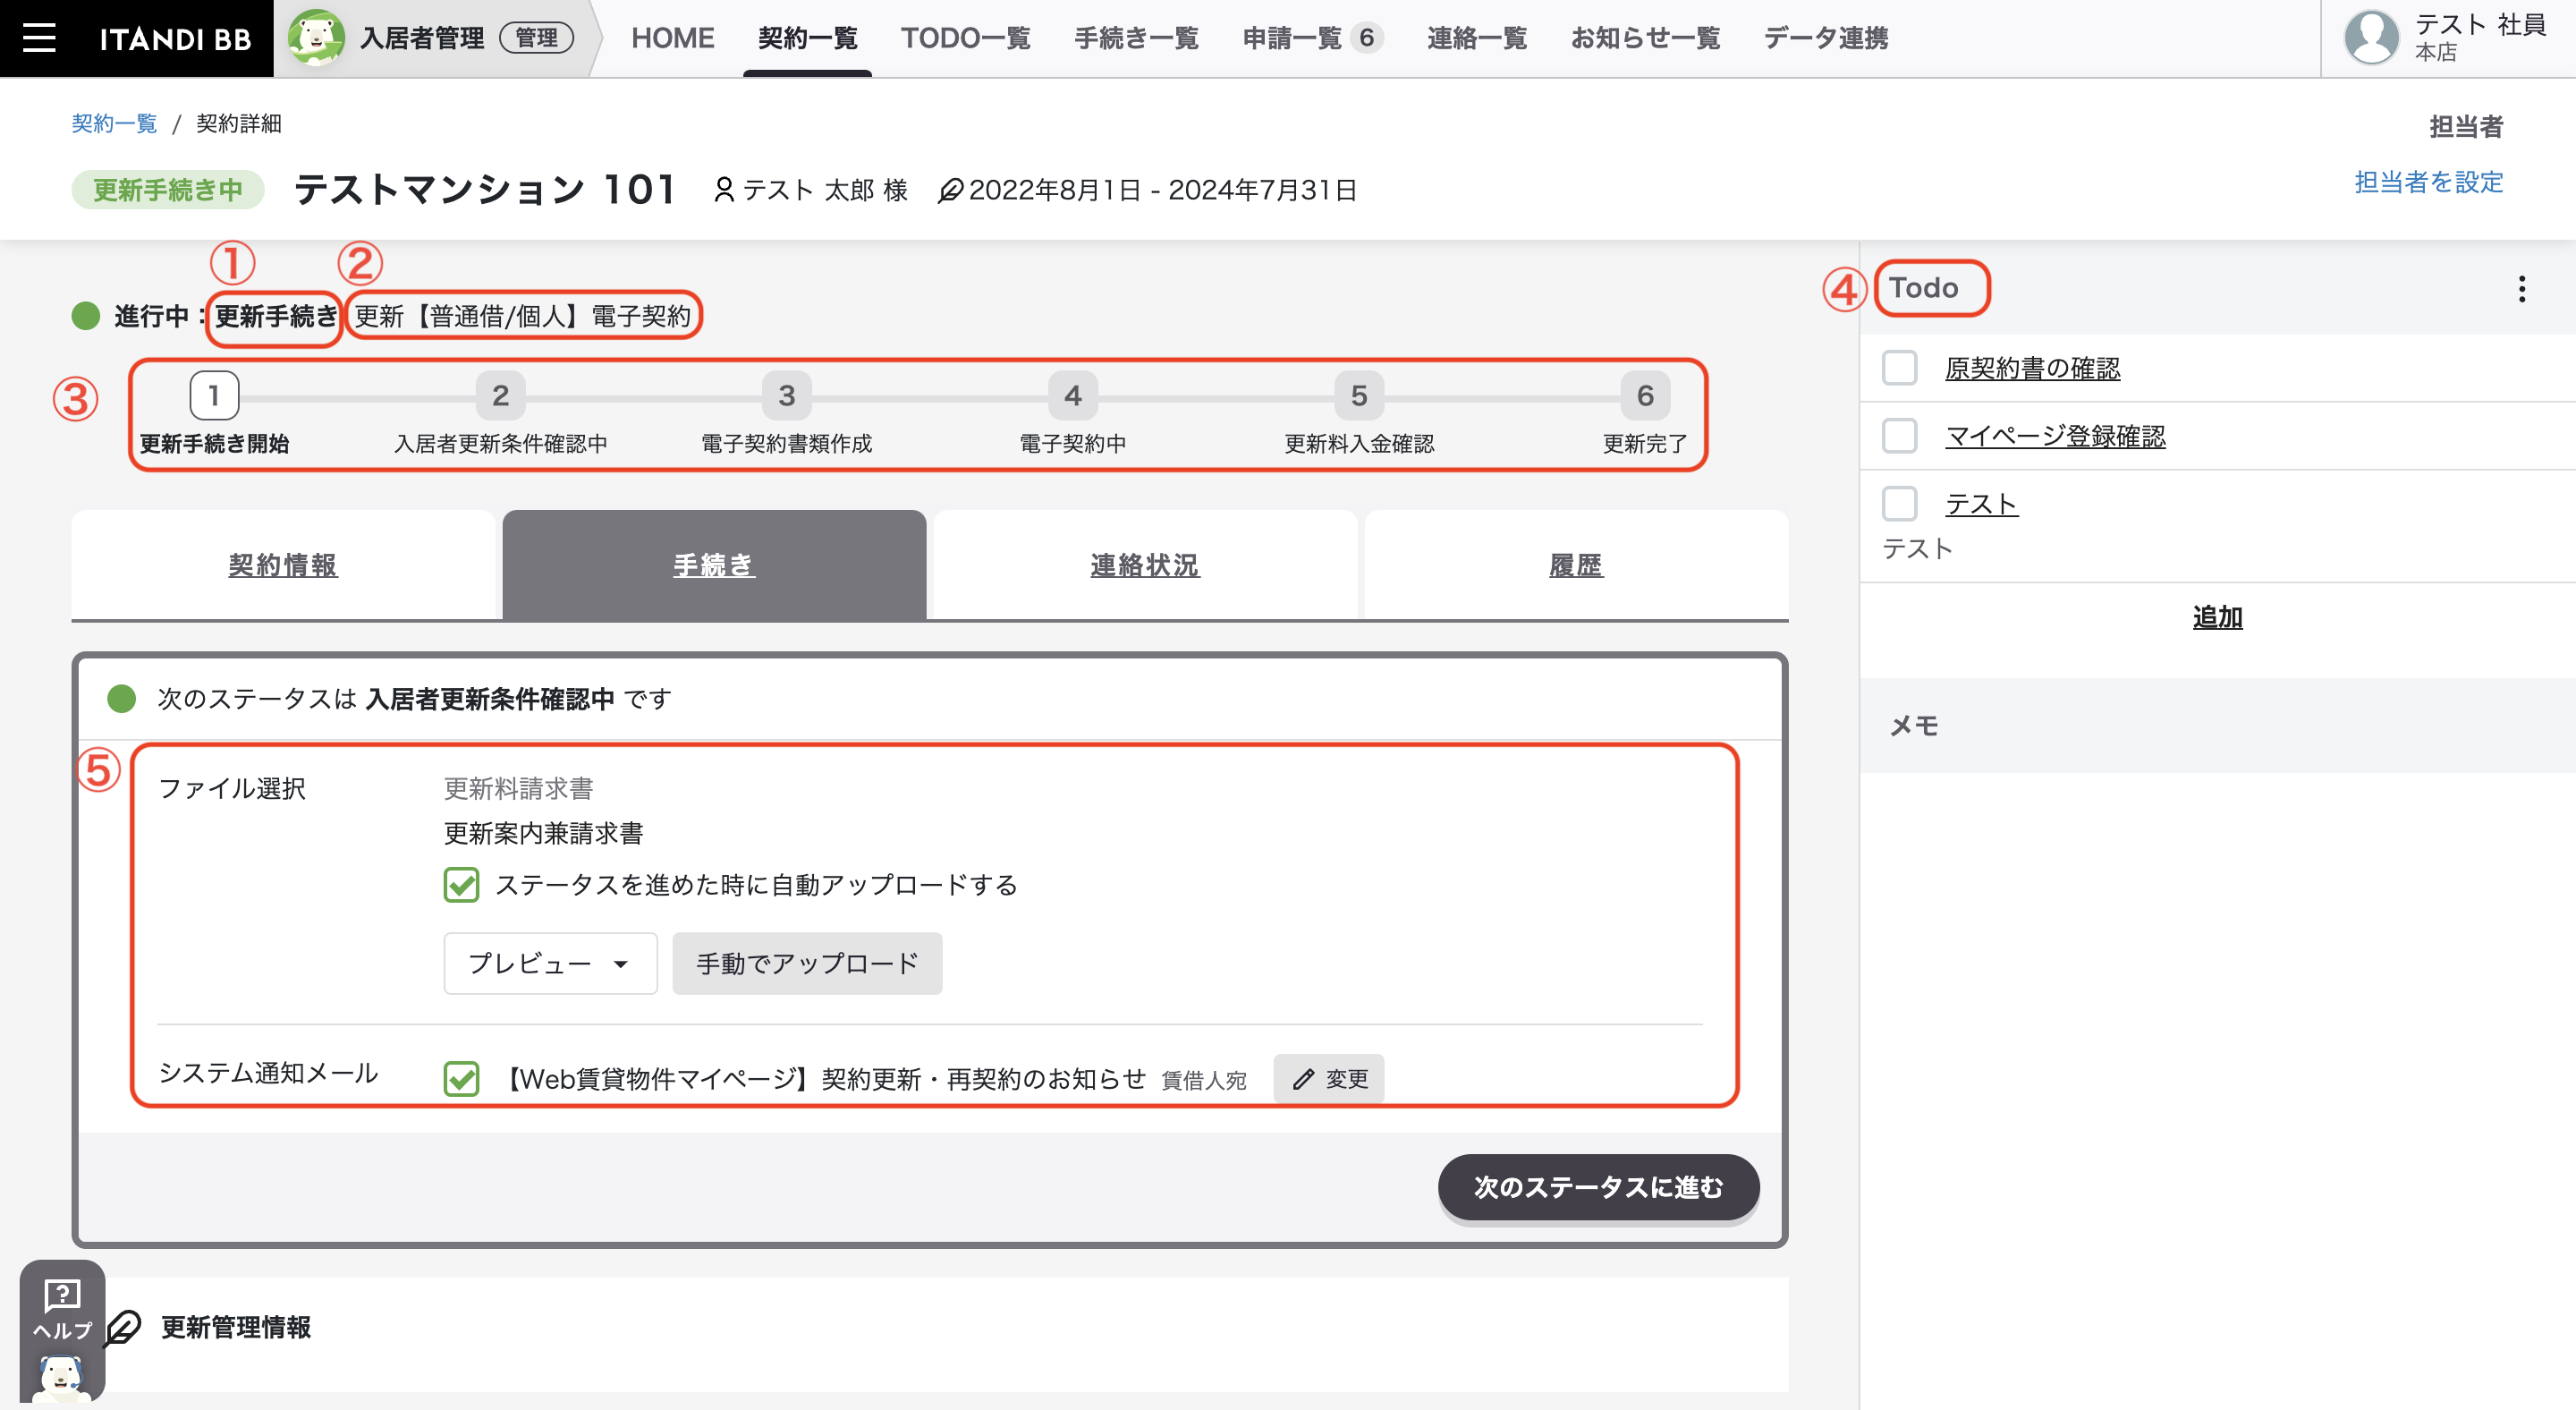Click the help bear chat mascot
The height and width of the screenshot is (1410, 2576).
coord(62,1378)
